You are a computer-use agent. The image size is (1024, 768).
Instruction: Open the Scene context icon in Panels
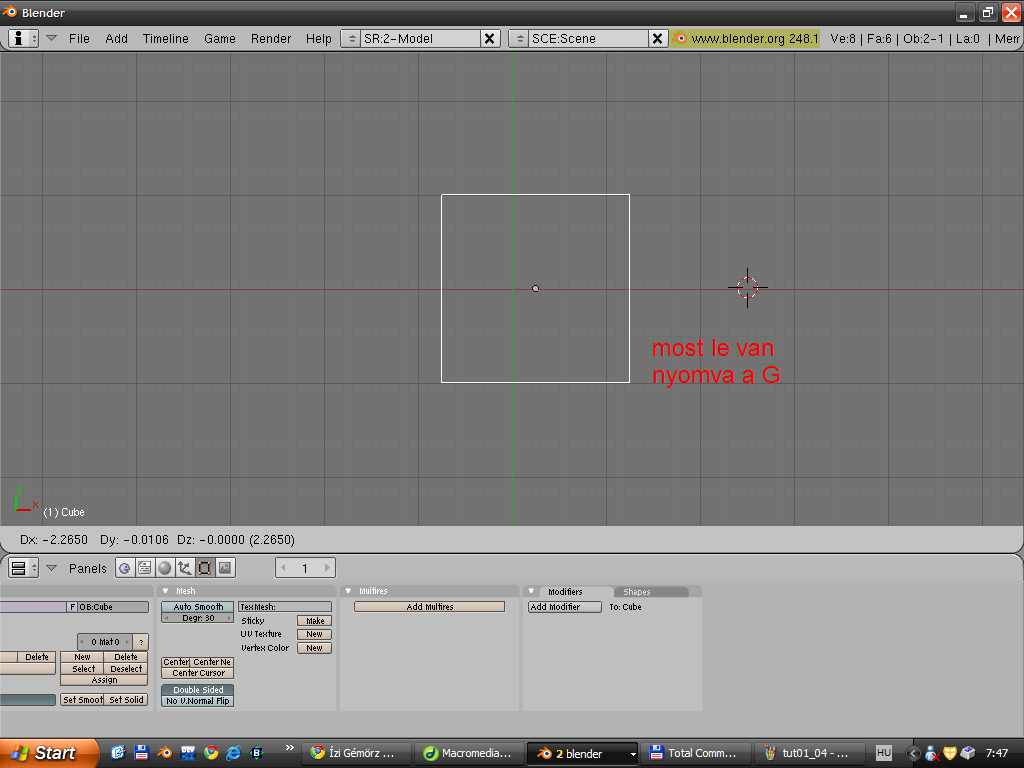tap(225, 568)
